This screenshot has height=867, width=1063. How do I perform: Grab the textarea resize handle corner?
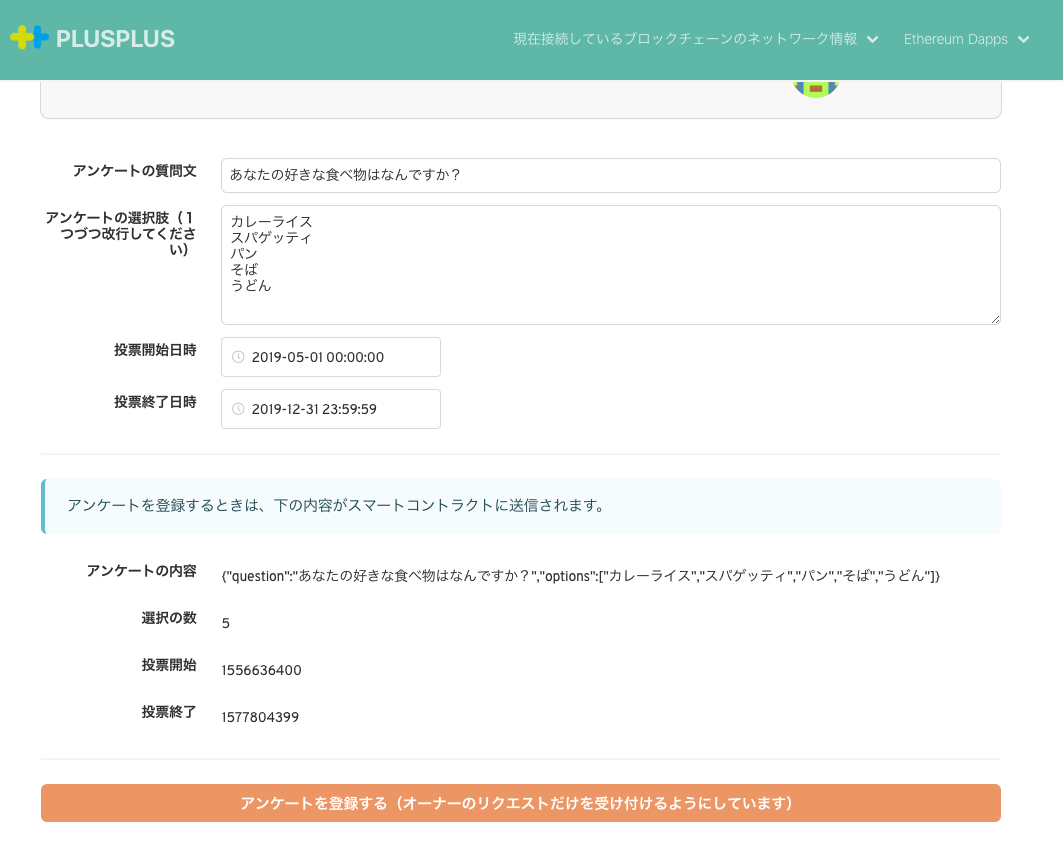point(995,319)
